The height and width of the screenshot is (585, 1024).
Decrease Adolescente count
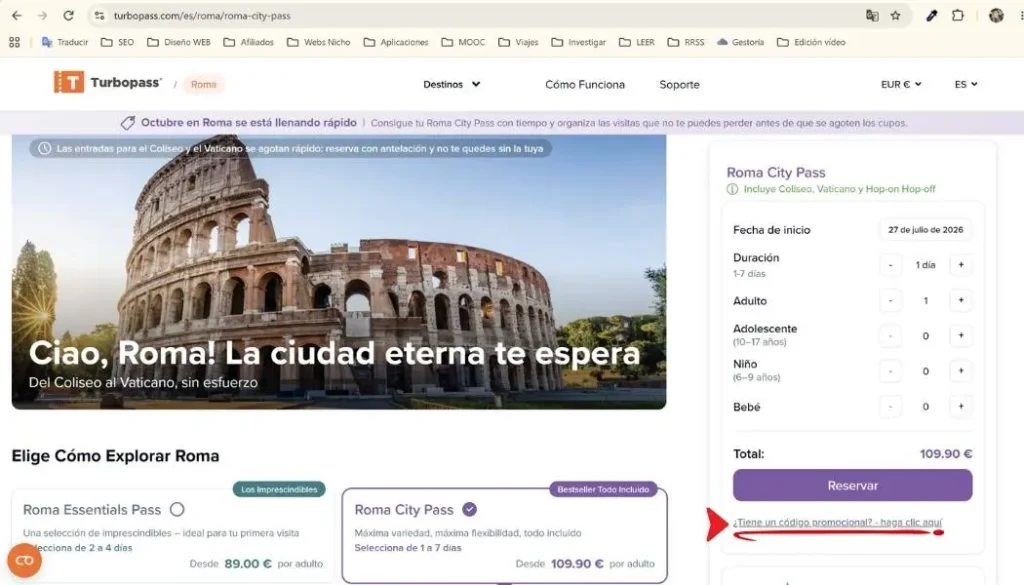coord(890,336)
